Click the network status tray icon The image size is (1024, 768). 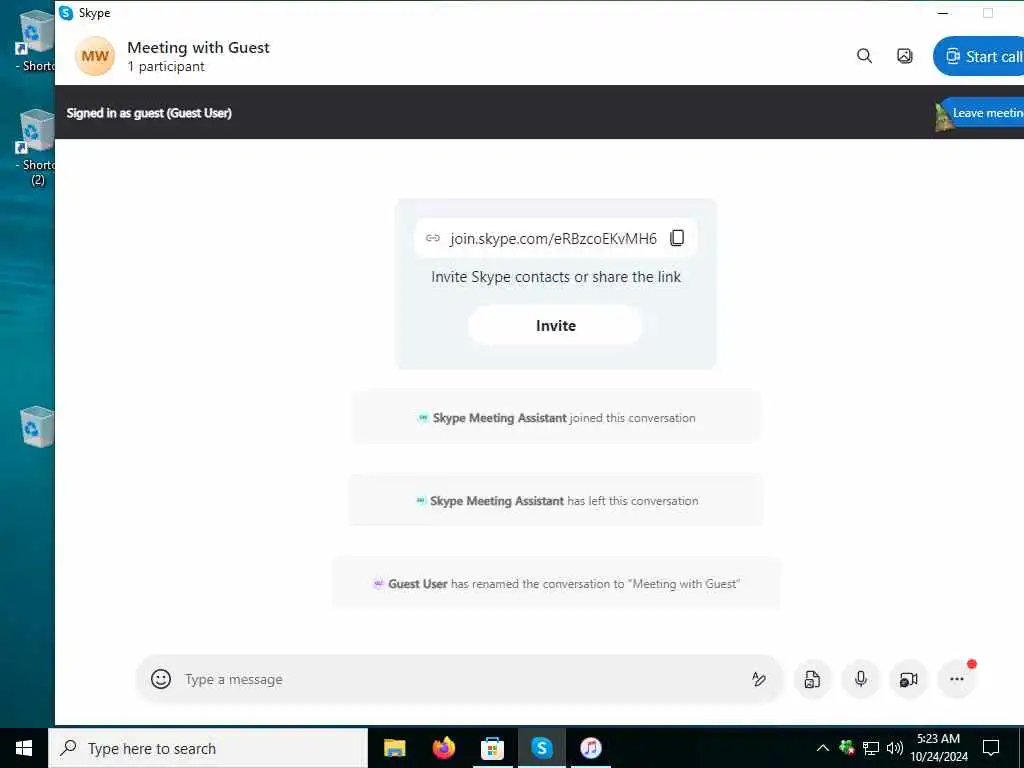click(871, 748)
